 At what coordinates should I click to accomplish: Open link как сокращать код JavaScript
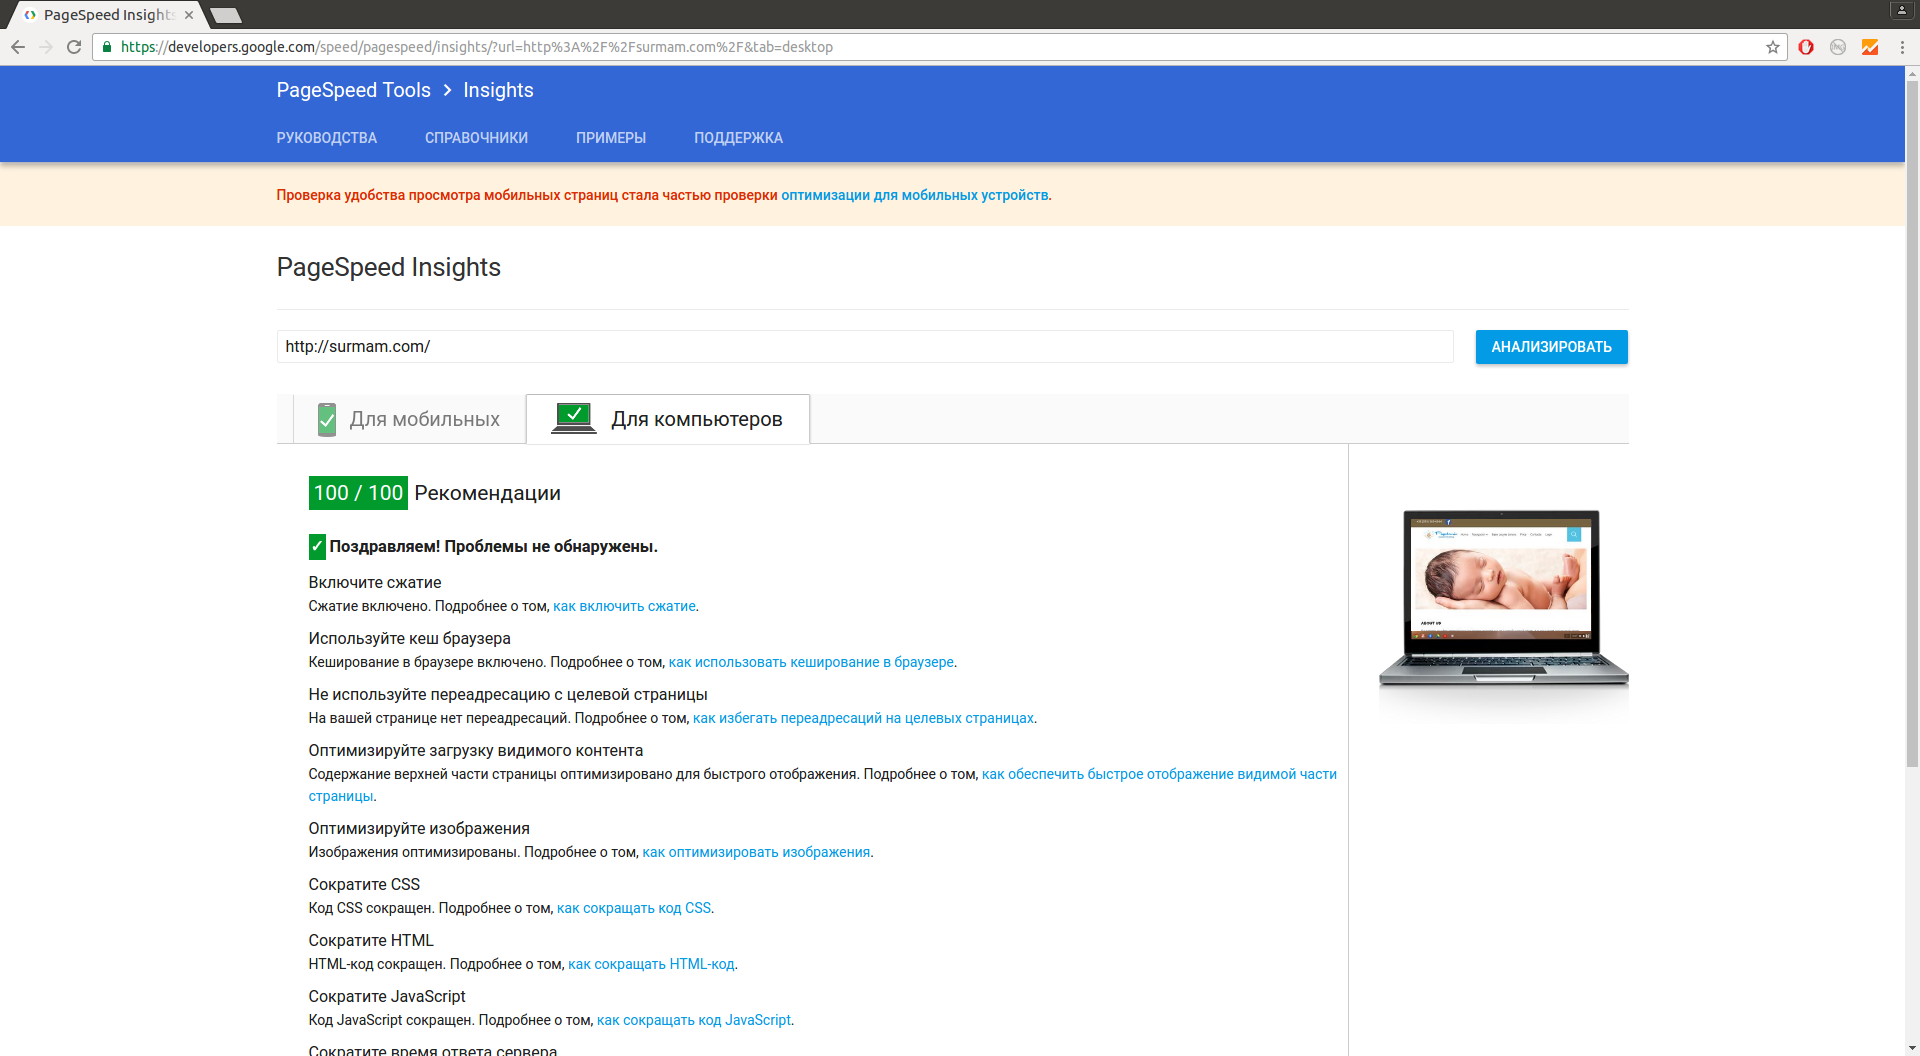point(694,1020)
